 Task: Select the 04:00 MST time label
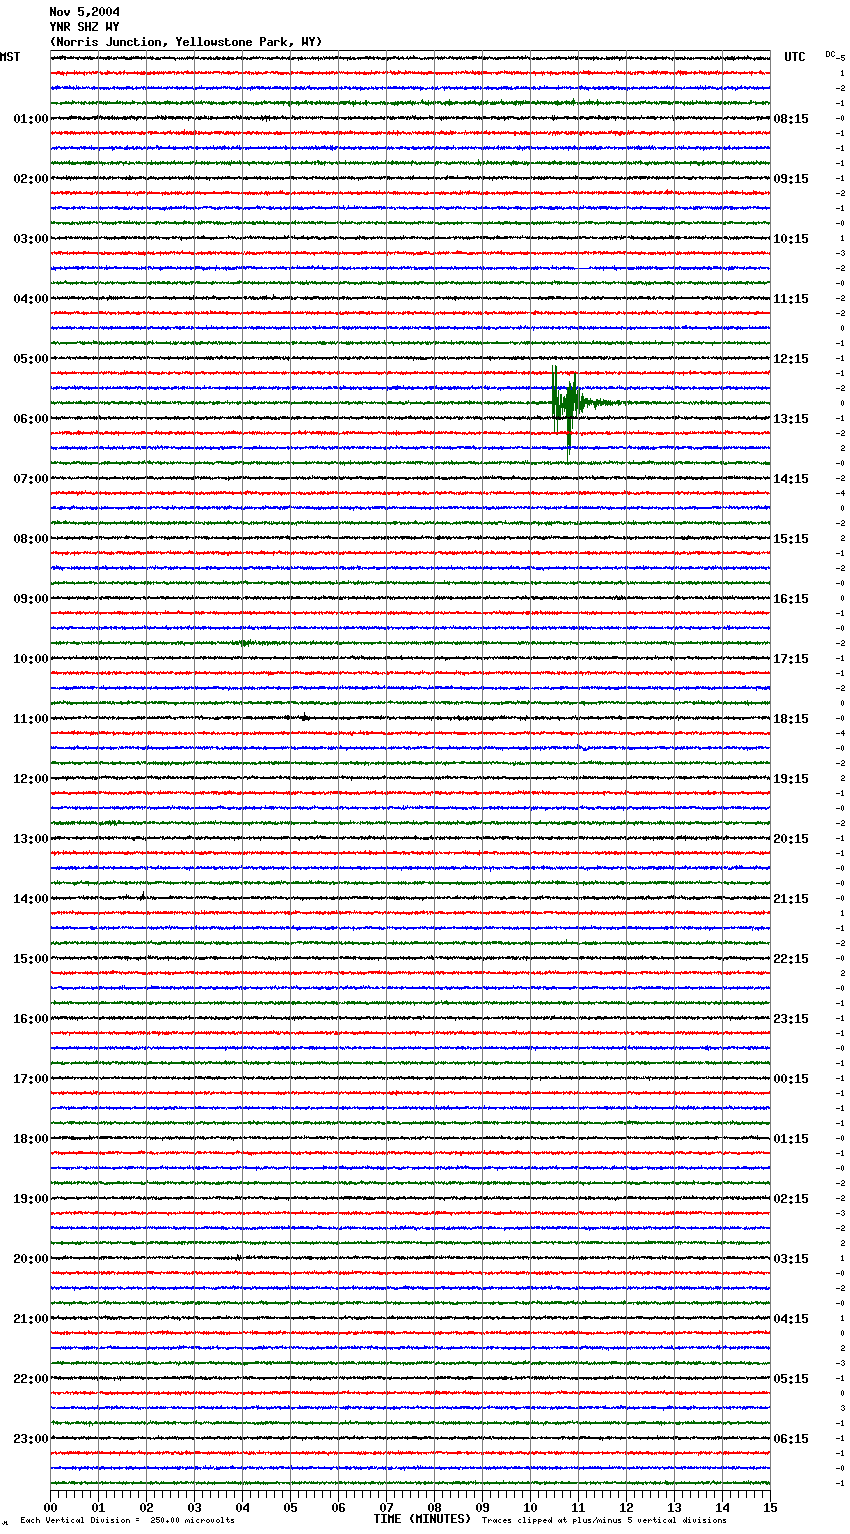coord(31,299)
